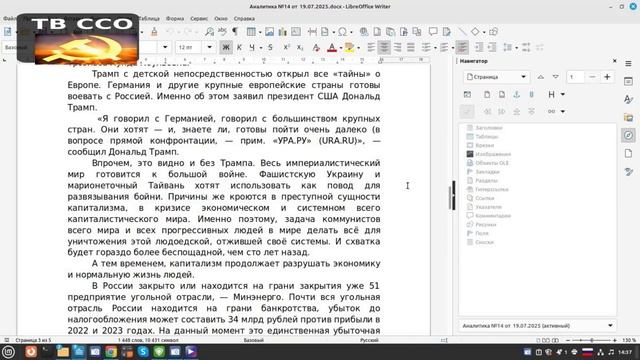Image resolution: width=640 pixels, height=360 pixels.
Task: Open the Sidebar settings hamburger menu
Action: (x=629, y=64)
